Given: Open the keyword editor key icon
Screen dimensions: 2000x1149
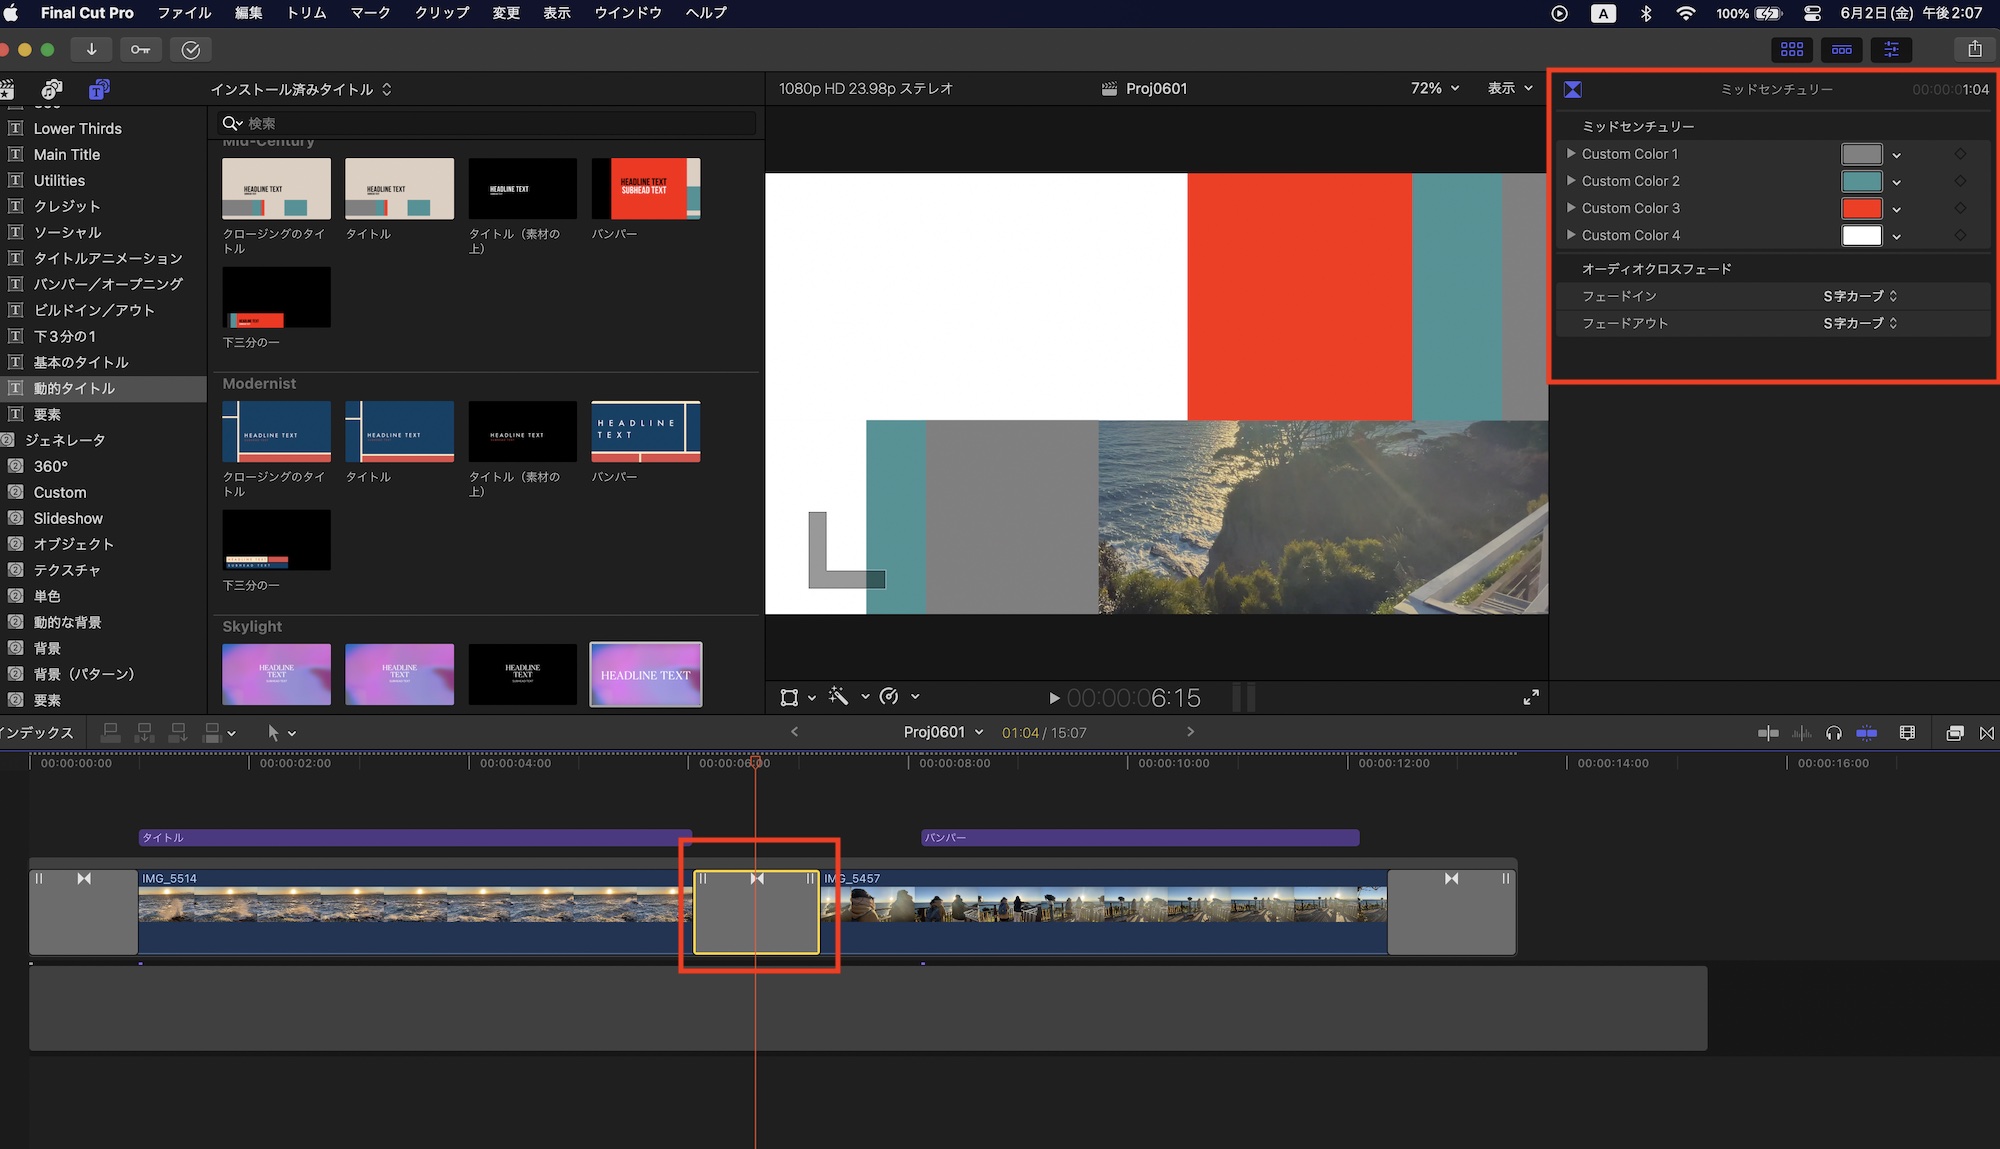Looking at the screenshot, I should click(x=140, y=49).
